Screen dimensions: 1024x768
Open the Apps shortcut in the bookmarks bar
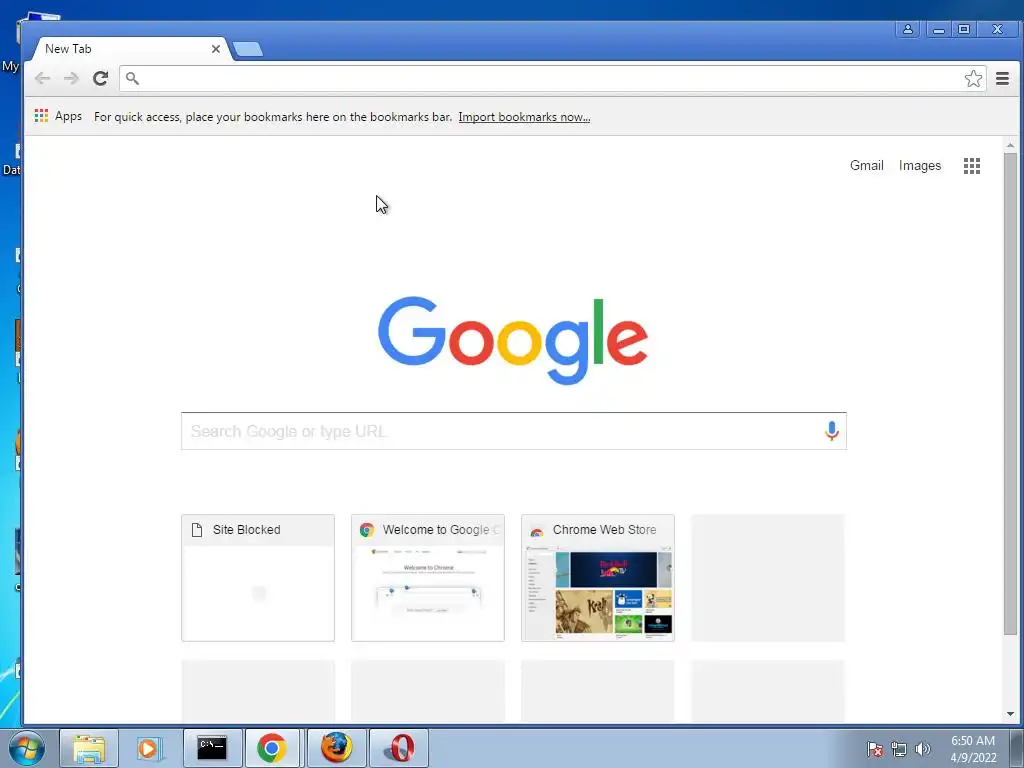(58, 116)
